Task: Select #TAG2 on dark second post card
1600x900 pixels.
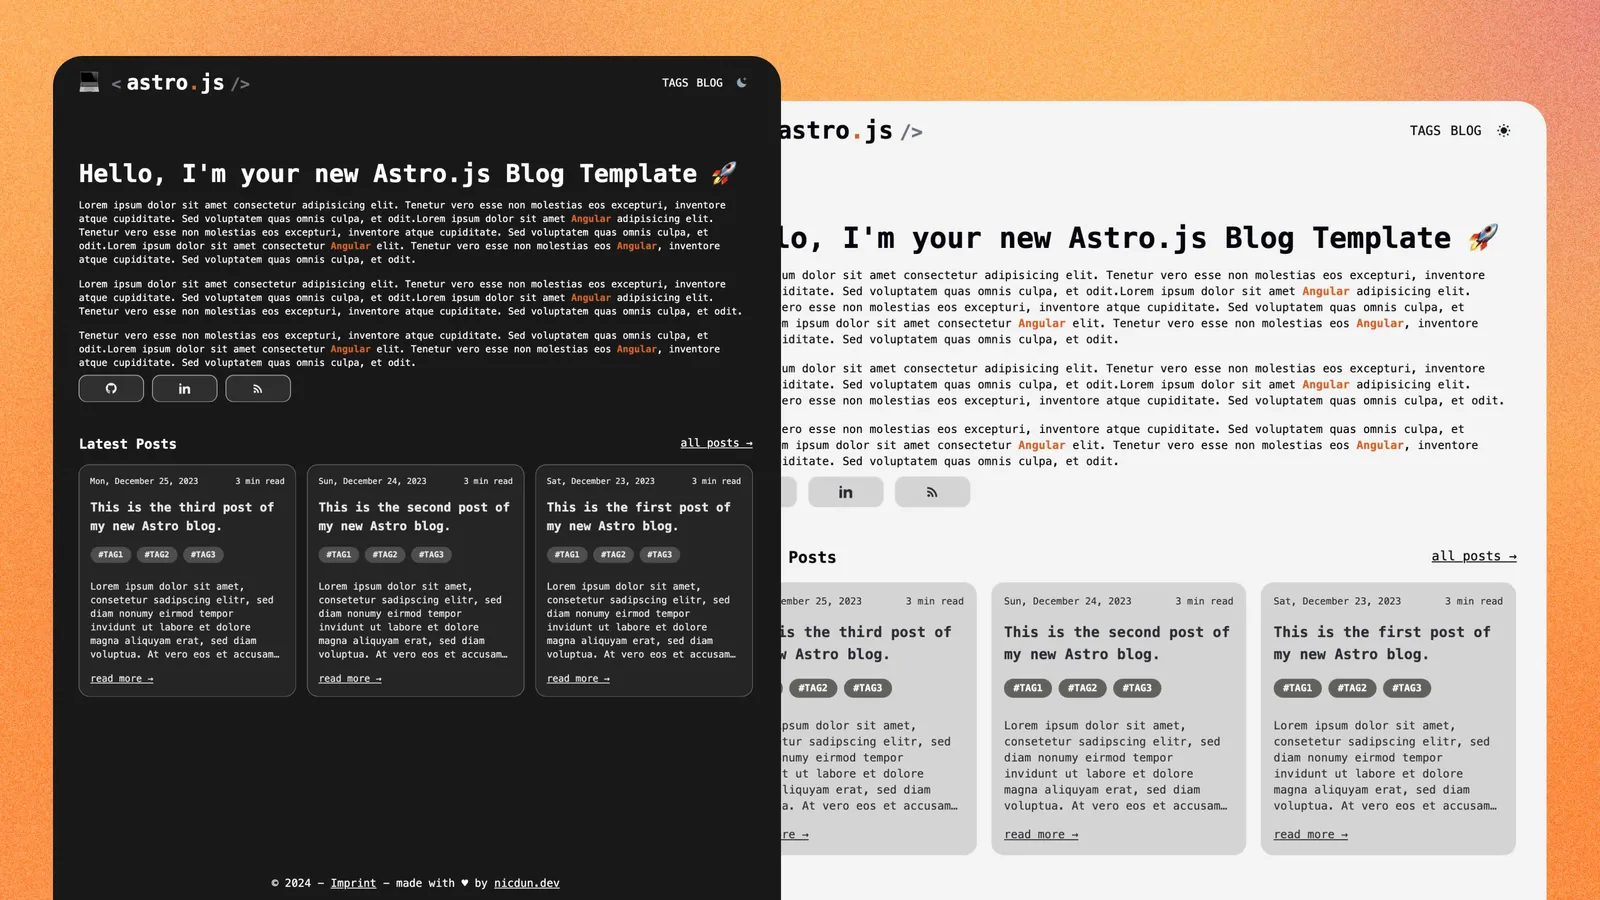Action: pyautogui.click(x=385, y=554)
